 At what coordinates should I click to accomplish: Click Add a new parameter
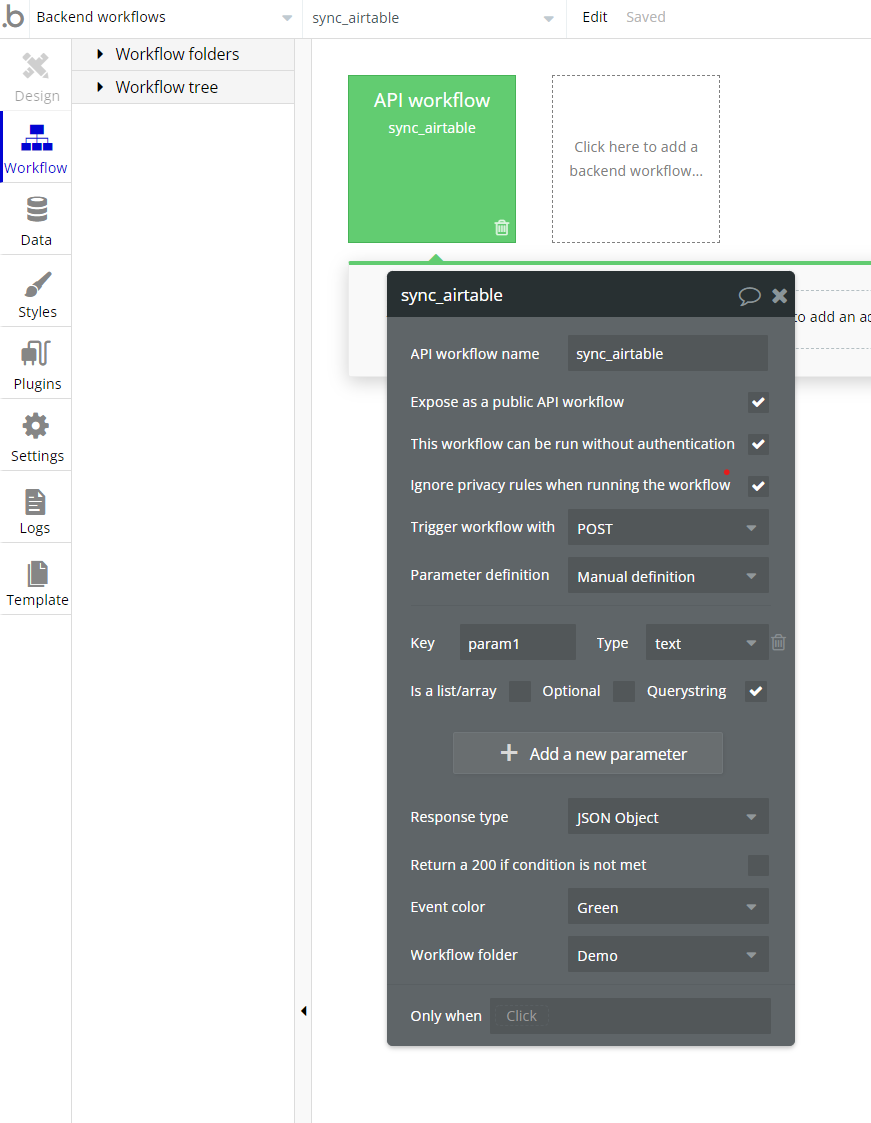click(x=588, y=753)
